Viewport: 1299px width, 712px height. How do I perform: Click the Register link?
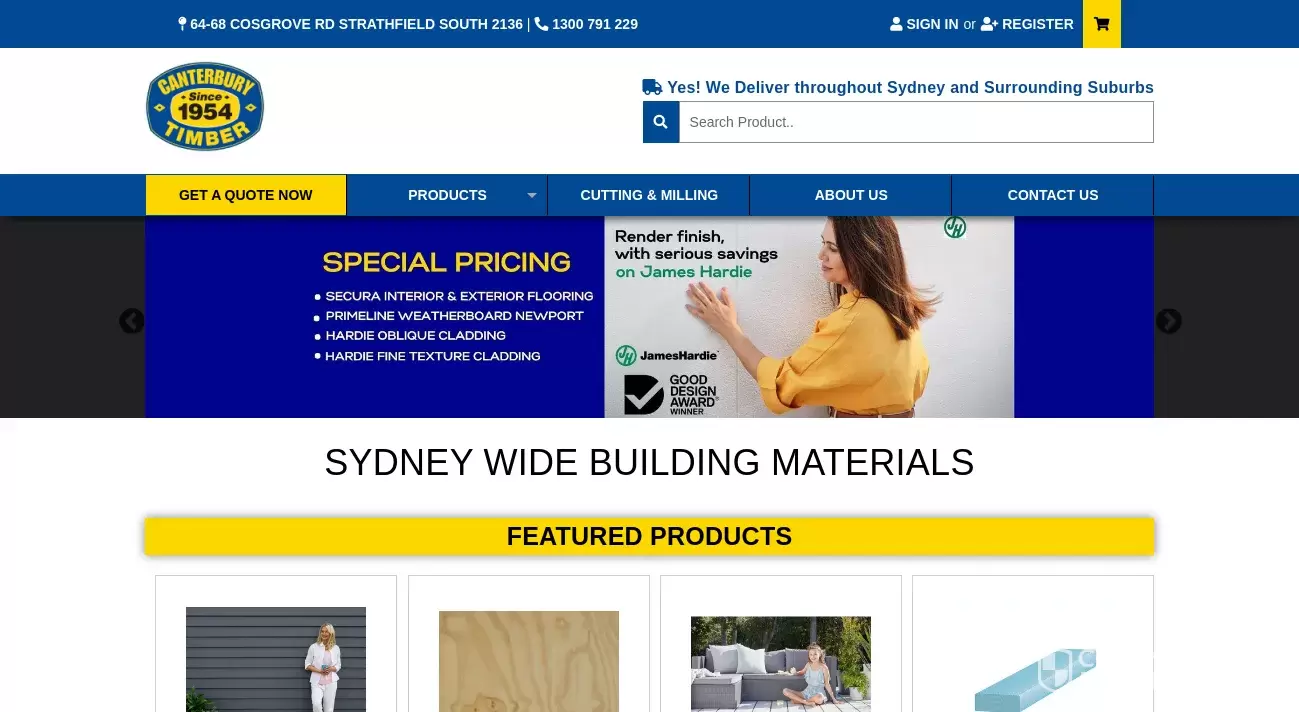[1027, 24]
